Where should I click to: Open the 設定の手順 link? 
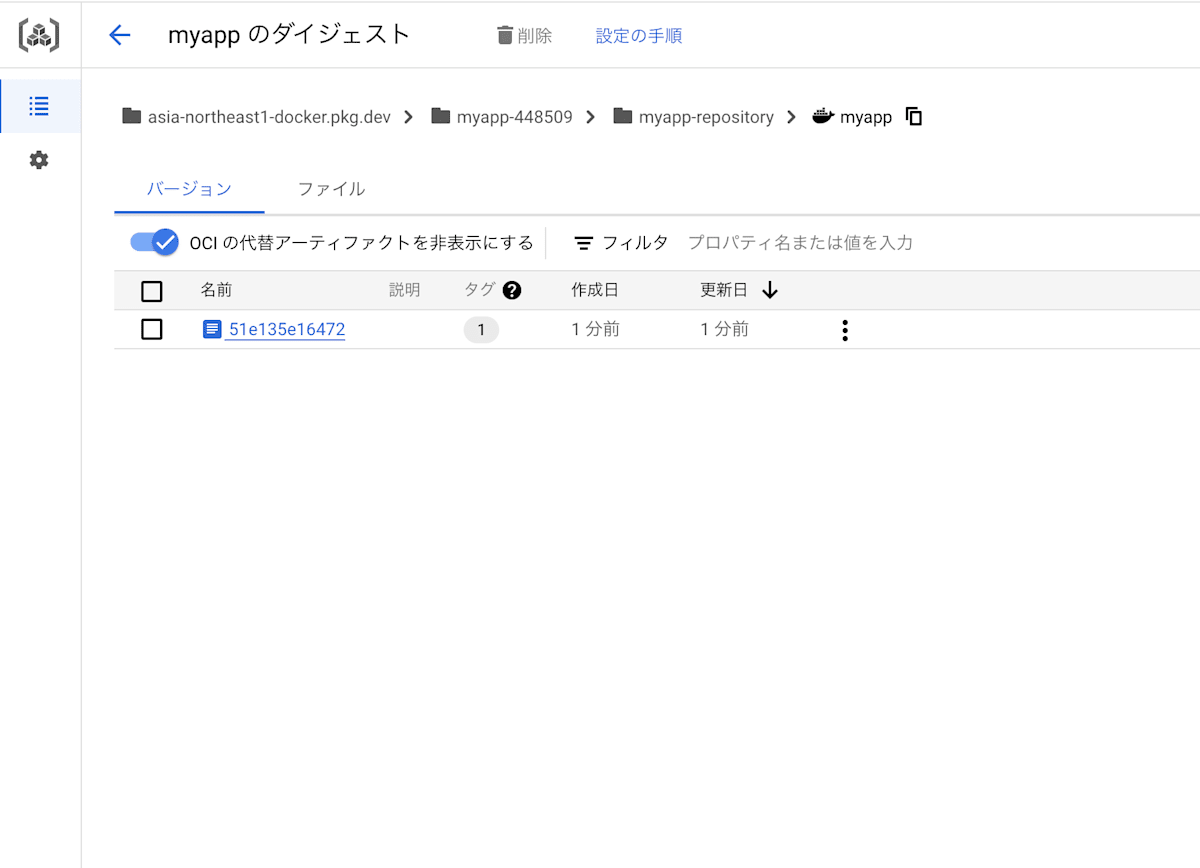(639, 36)
